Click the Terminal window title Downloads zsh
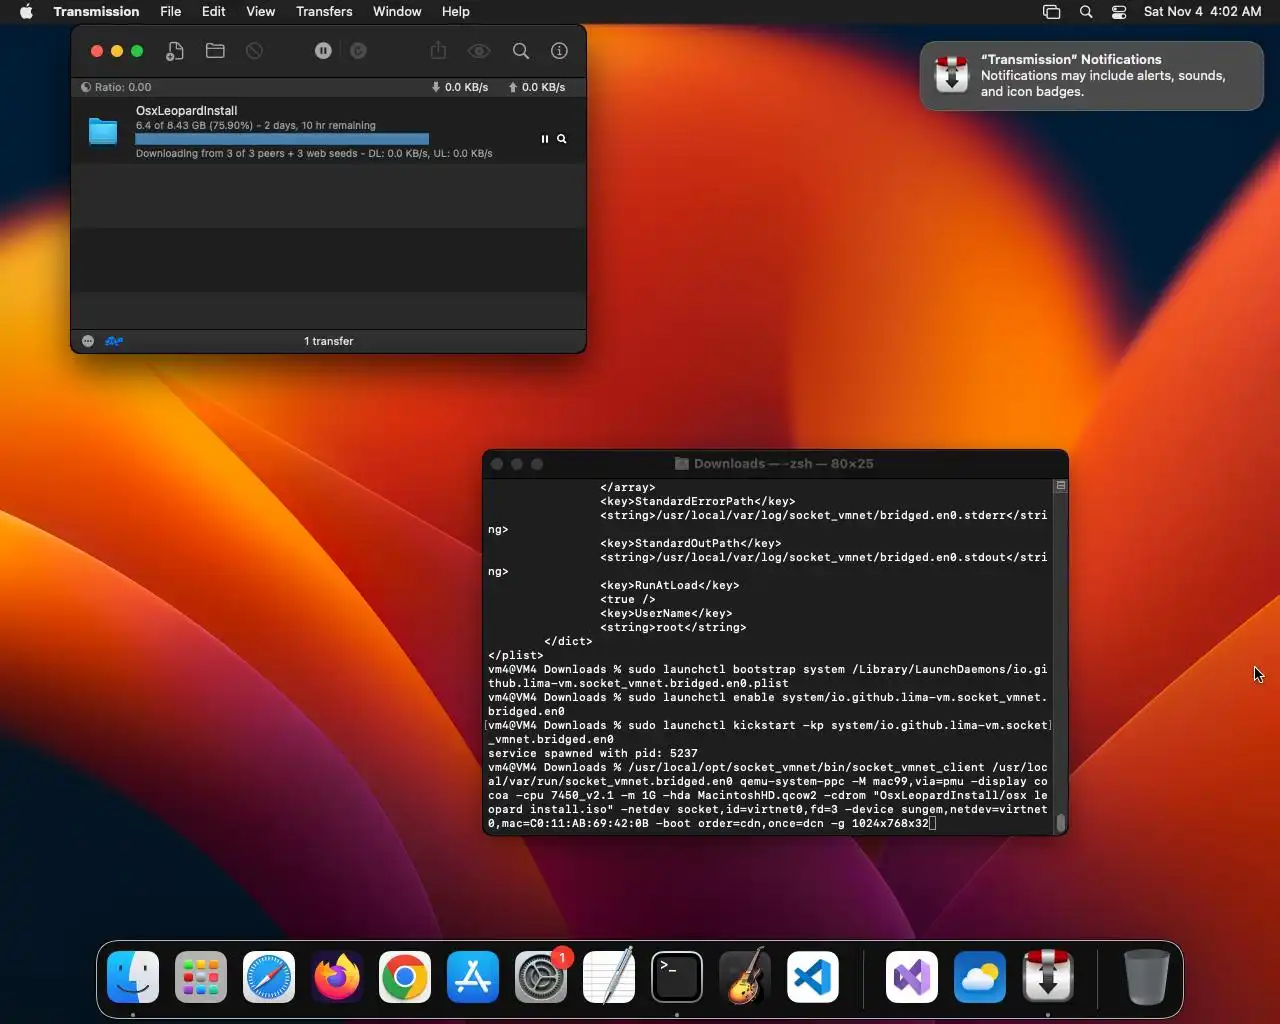 (x=783, y=464)
